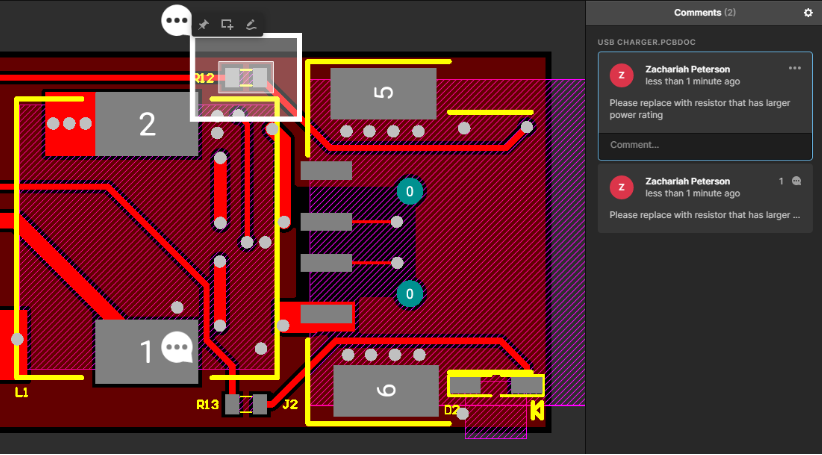This screenshot has height=455, width=822.
Task: Click the gray pad labeled 6
Action: pos(386,391)
